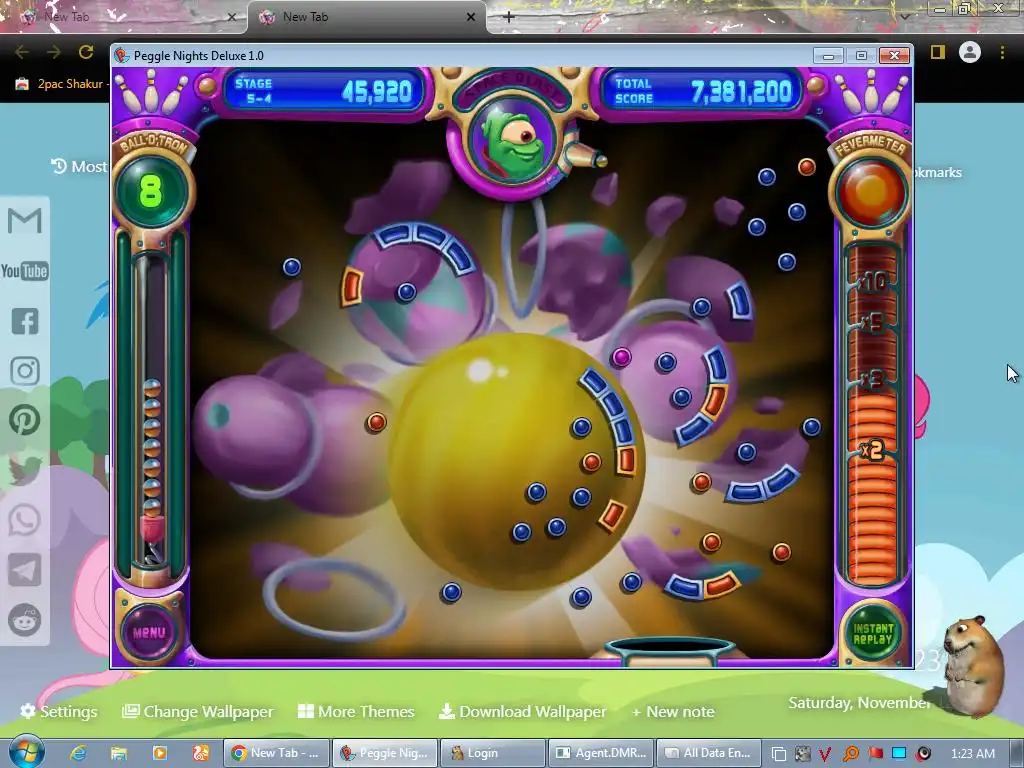Image resolution: width=1024 pixels, height=768 pixels.
Task: Open Chrome side panel icon
Action: point(938,52)
